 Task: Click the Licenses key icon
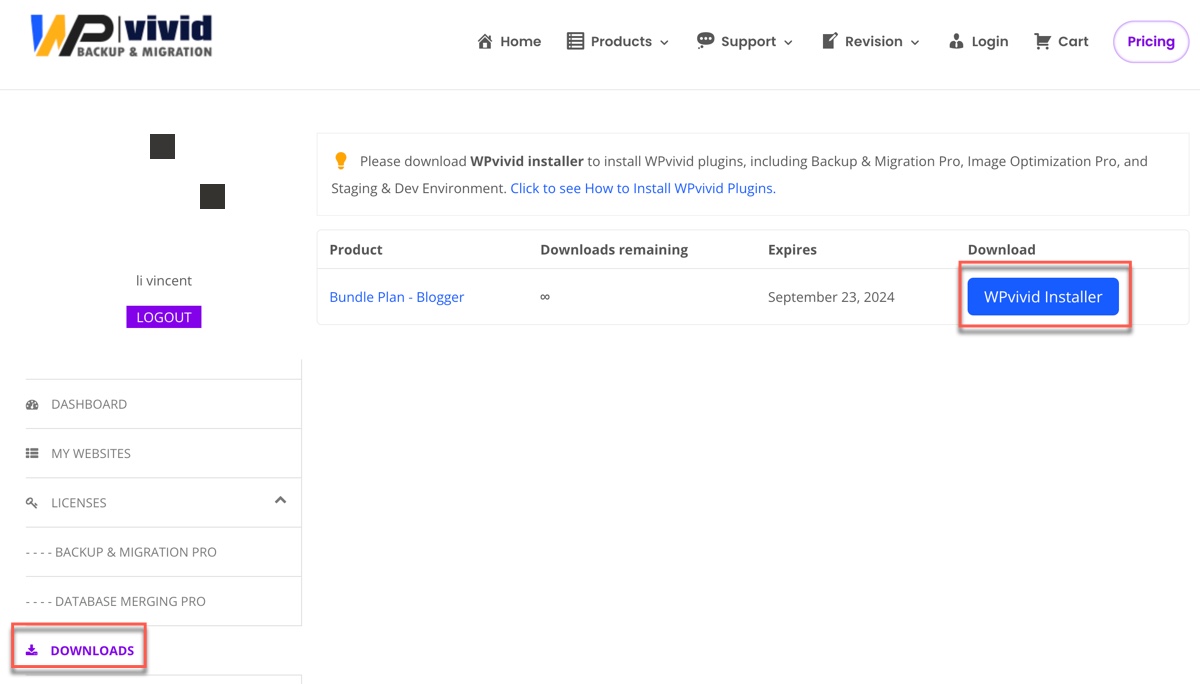tap(32, 503)
